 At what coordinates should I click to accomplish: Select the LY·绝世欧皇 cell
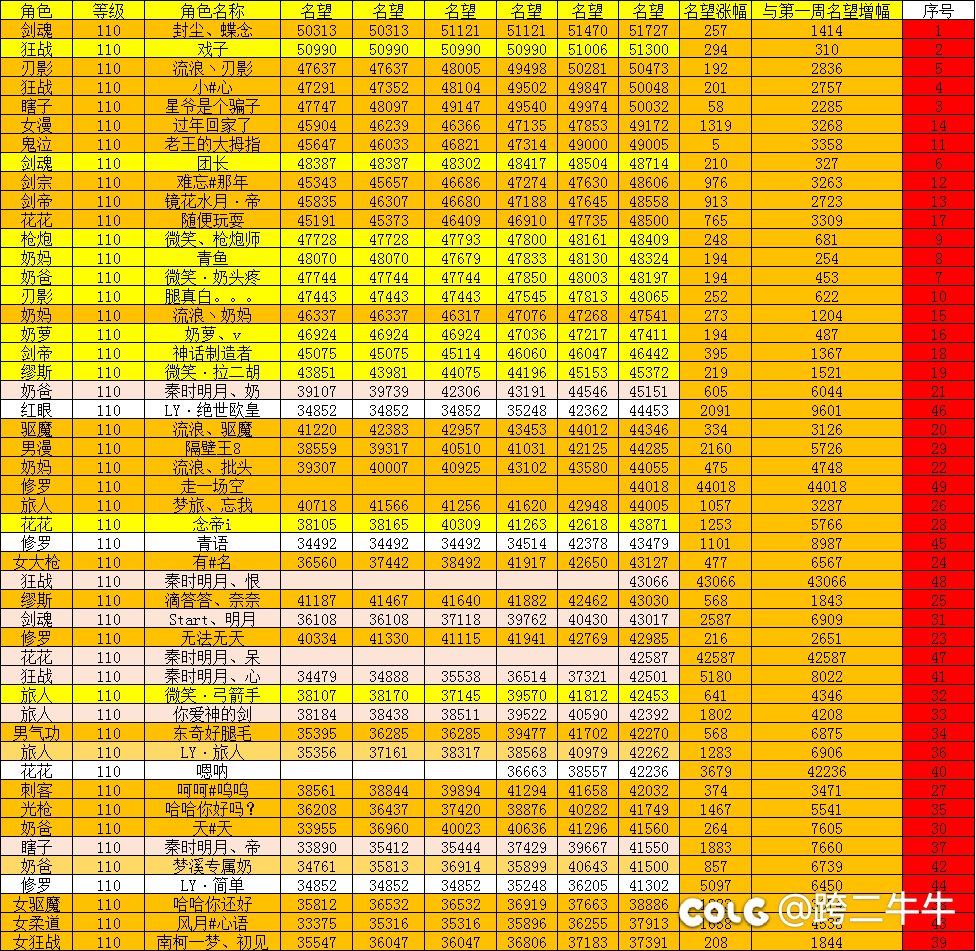click(x=212, y=410)
